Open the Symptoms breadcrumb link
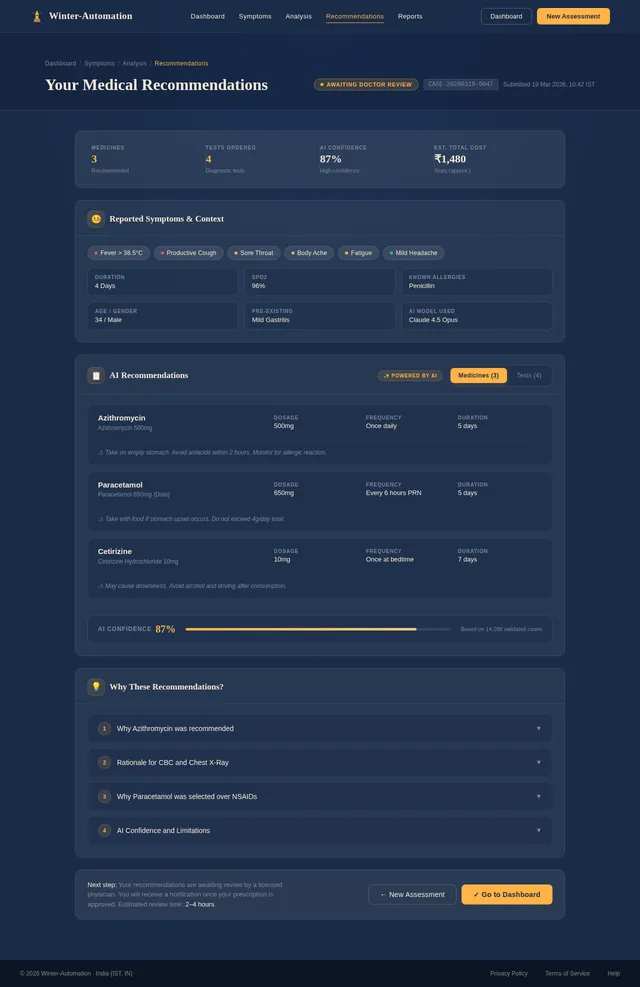 (99, 64)
